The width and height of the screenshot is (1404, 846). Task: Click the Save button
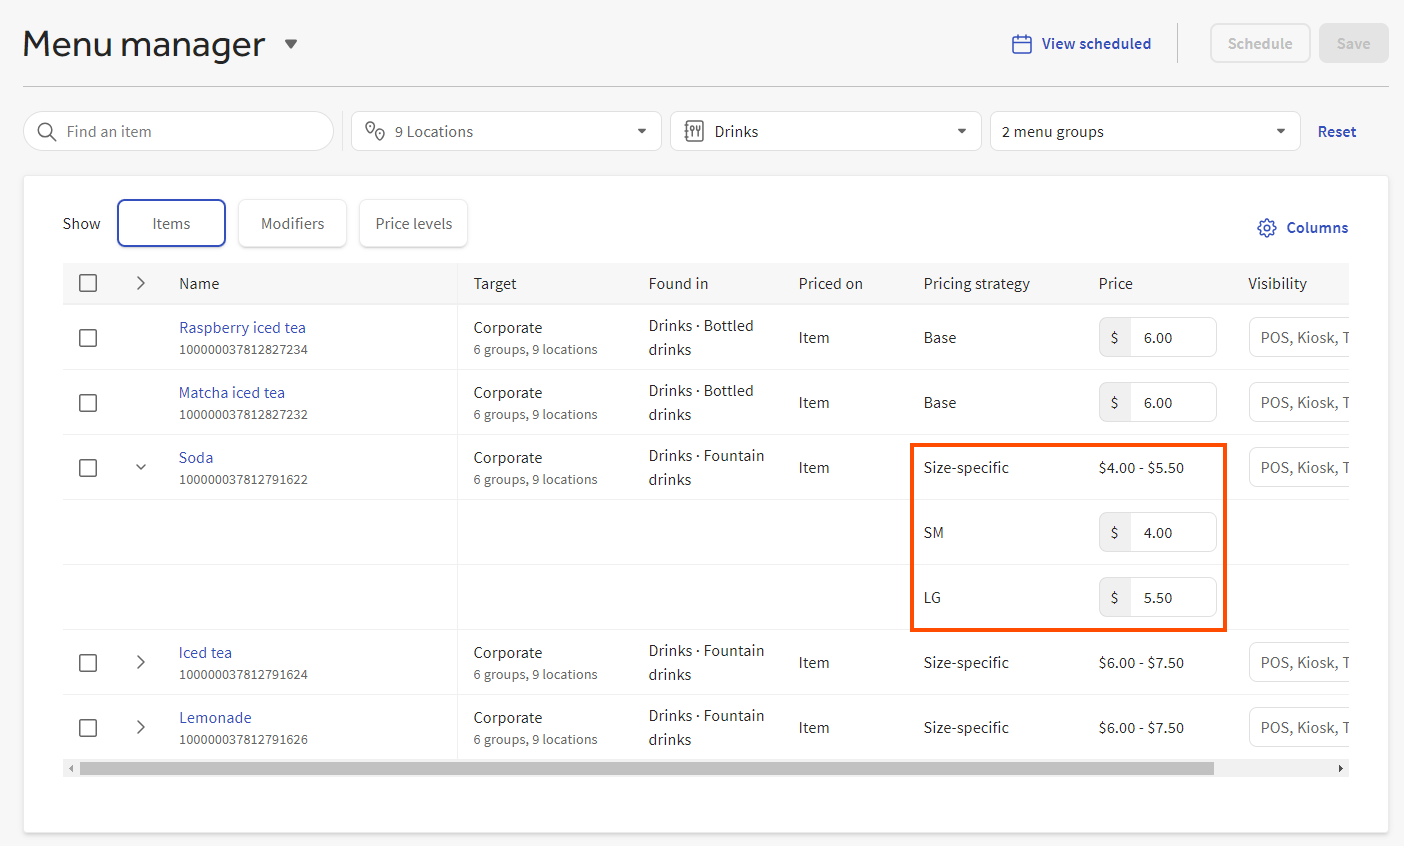point(1354,43)
